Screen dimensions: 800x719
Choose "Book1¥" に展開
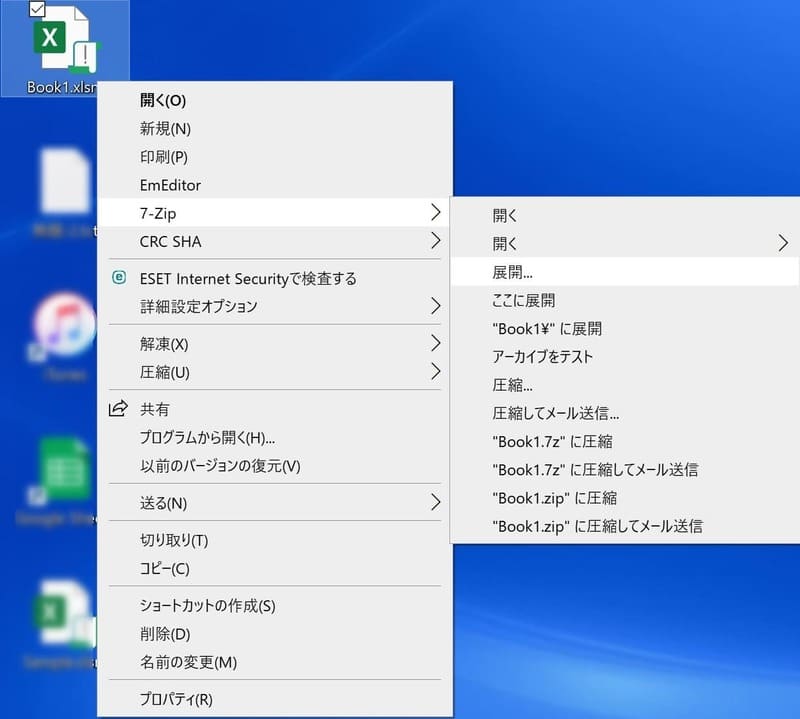pyautogui.click(x=625, y=328)
